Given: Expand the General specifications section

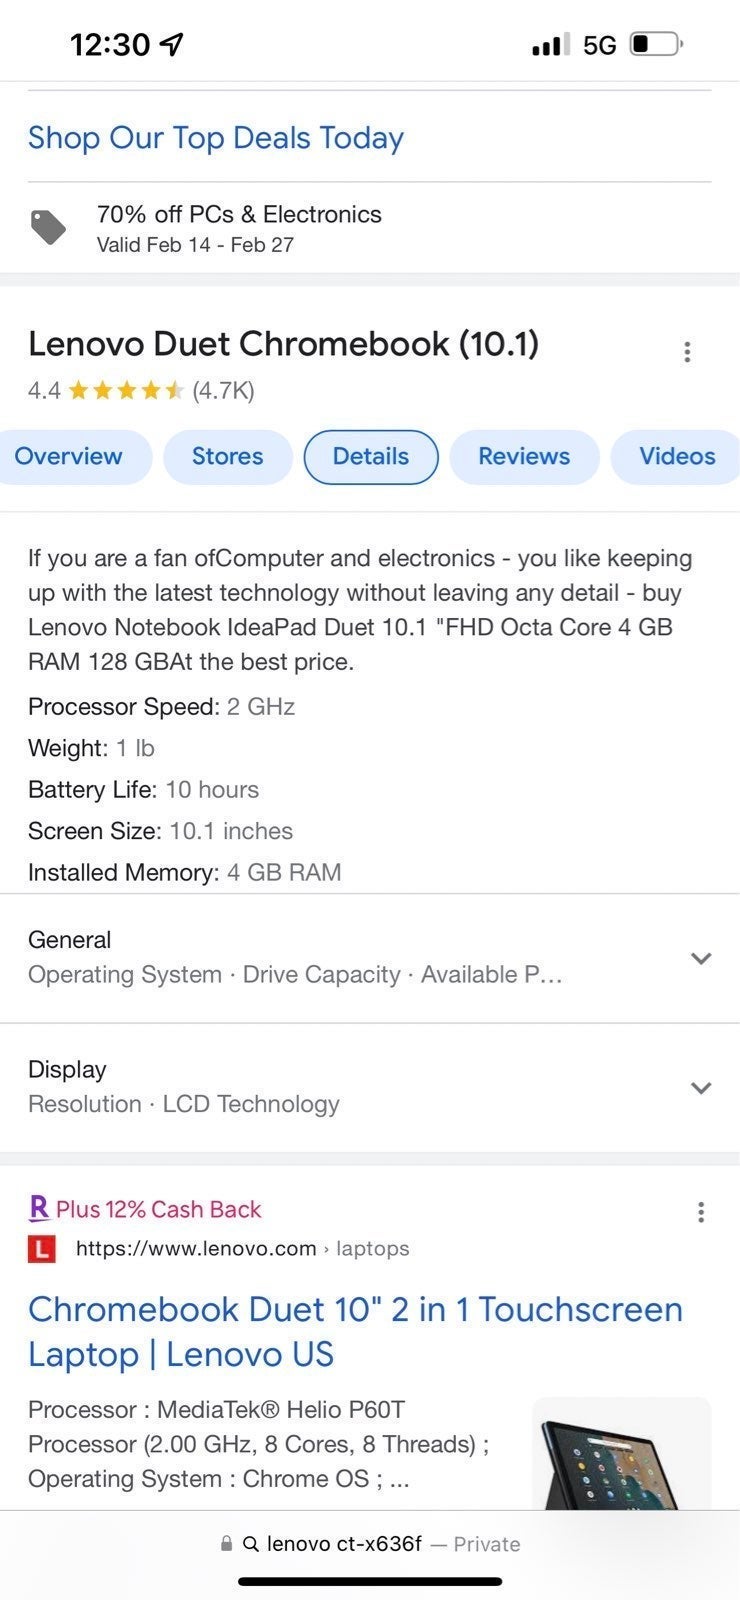Looking at the screenshot, I should coord(370,958).
